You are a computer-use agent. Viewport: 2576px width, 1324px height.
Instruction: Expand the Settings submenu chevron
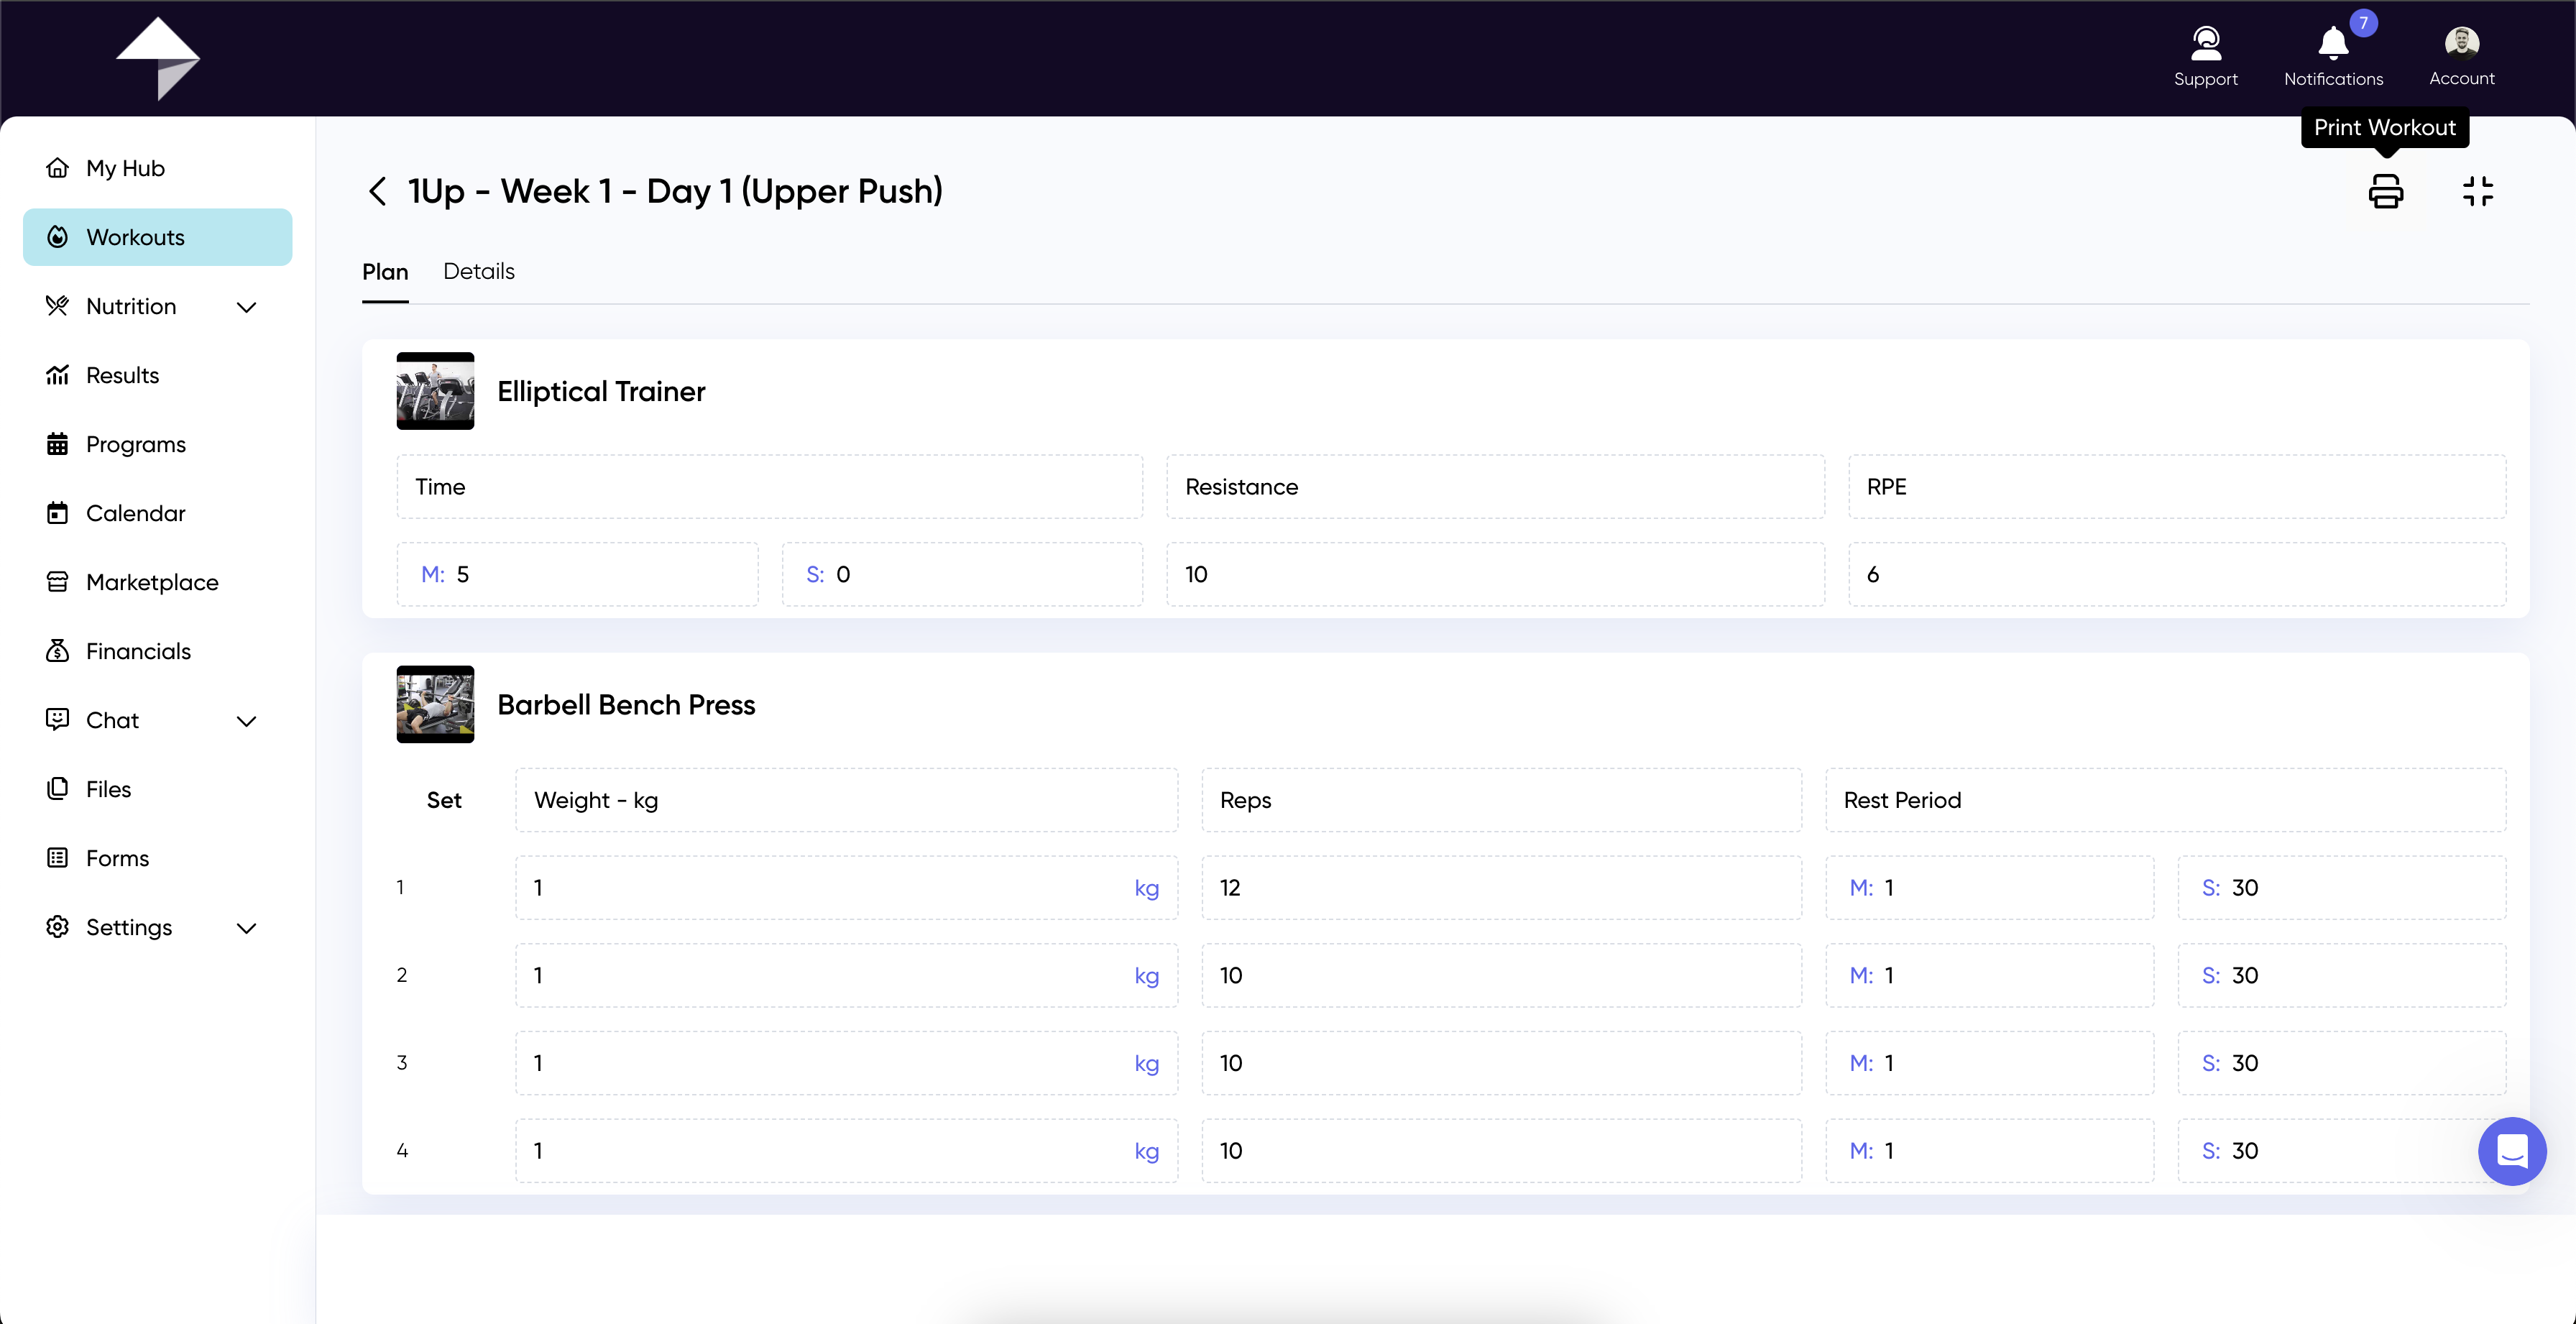click(x=246, y=928)
